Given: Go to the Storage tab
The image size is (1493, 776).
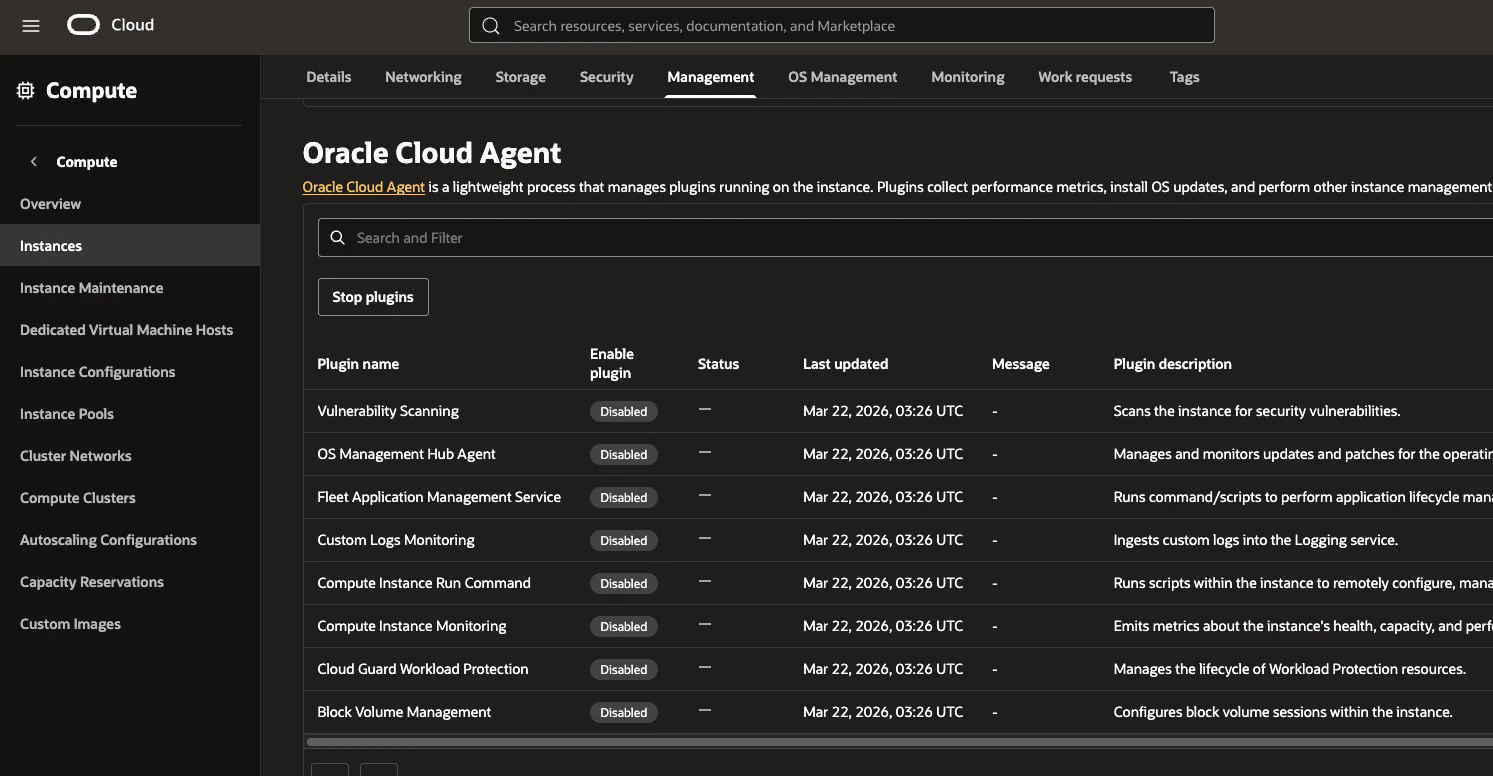Looking at the screenshot, I should pos(521,77).
